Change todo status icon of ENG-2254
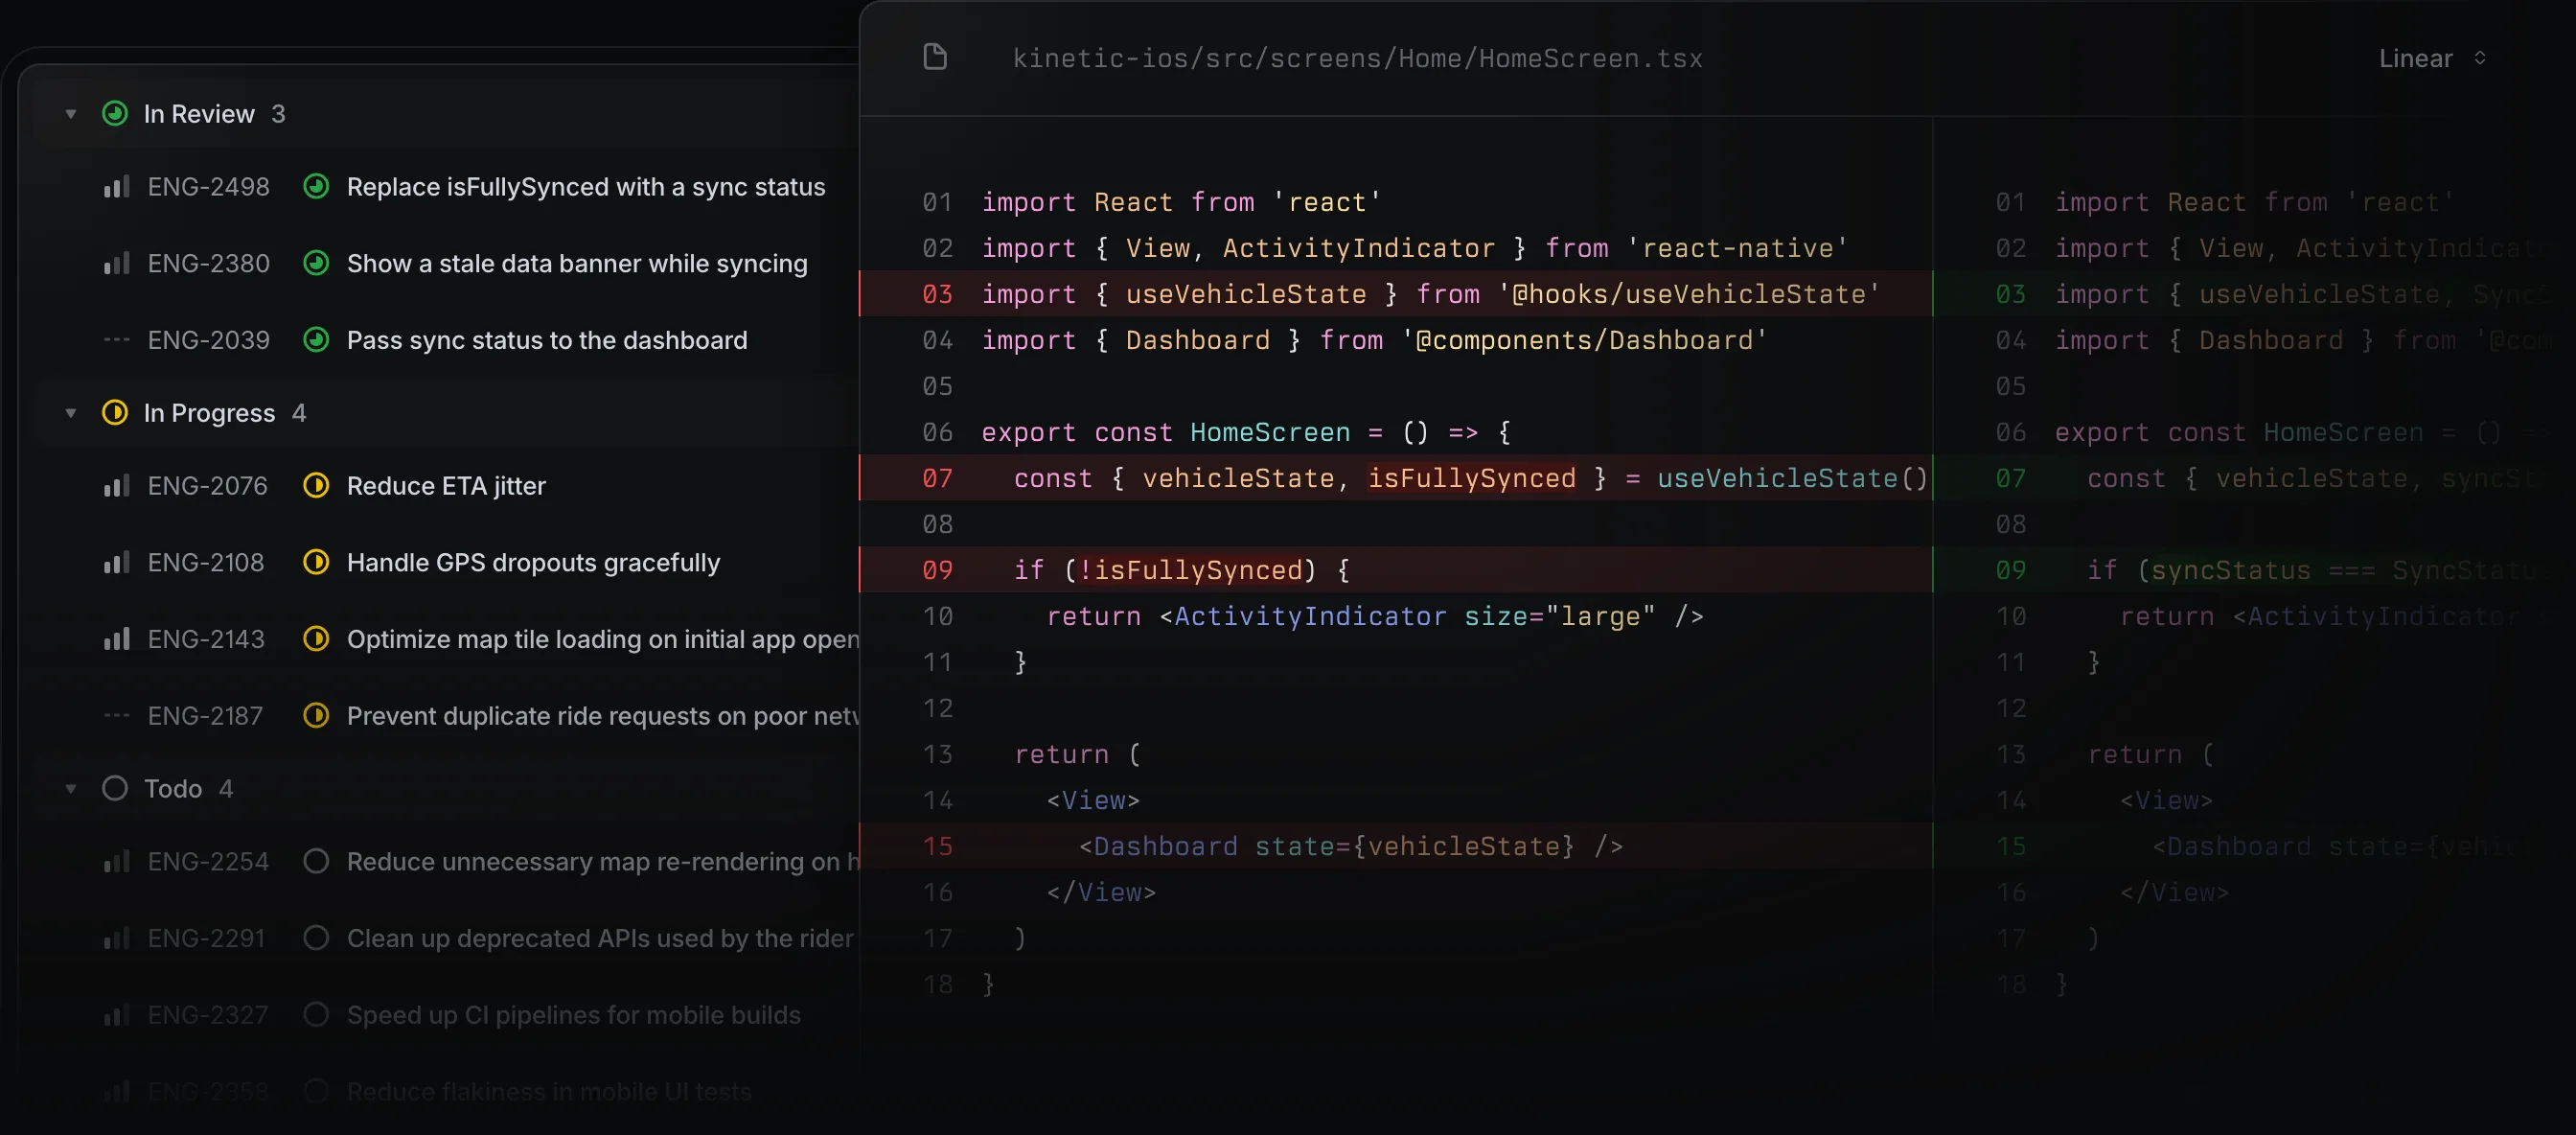The image size is (2576, 1135). [316, 862]
